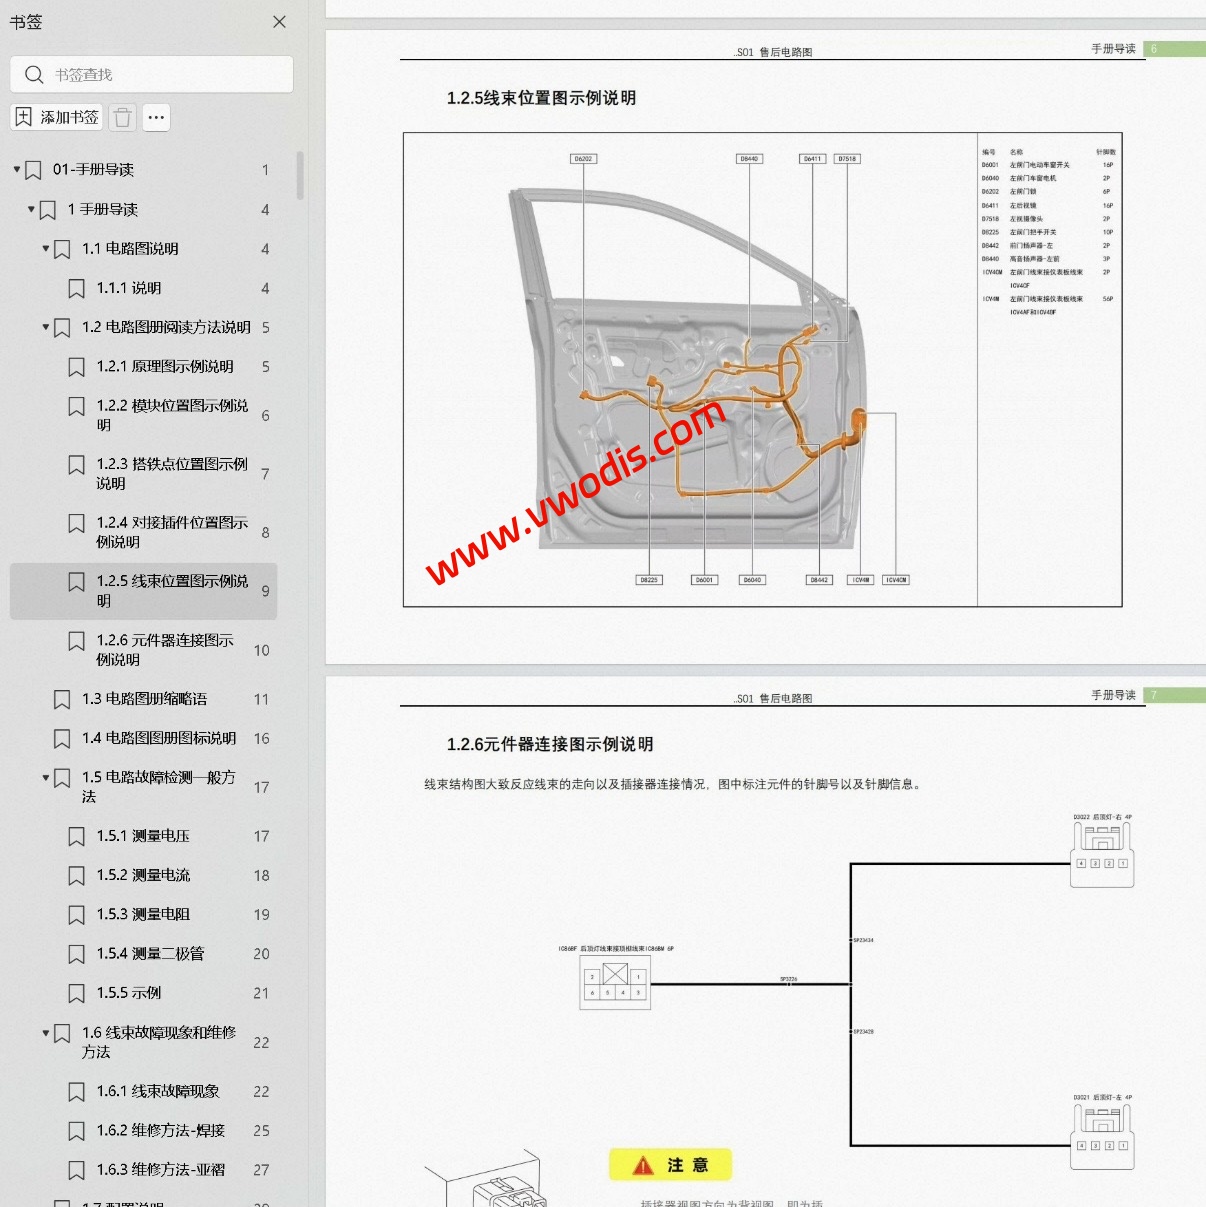
Task: Click bookmark icon beside 1.4 电路图图册图标说明
Action: tap(62, 739)
